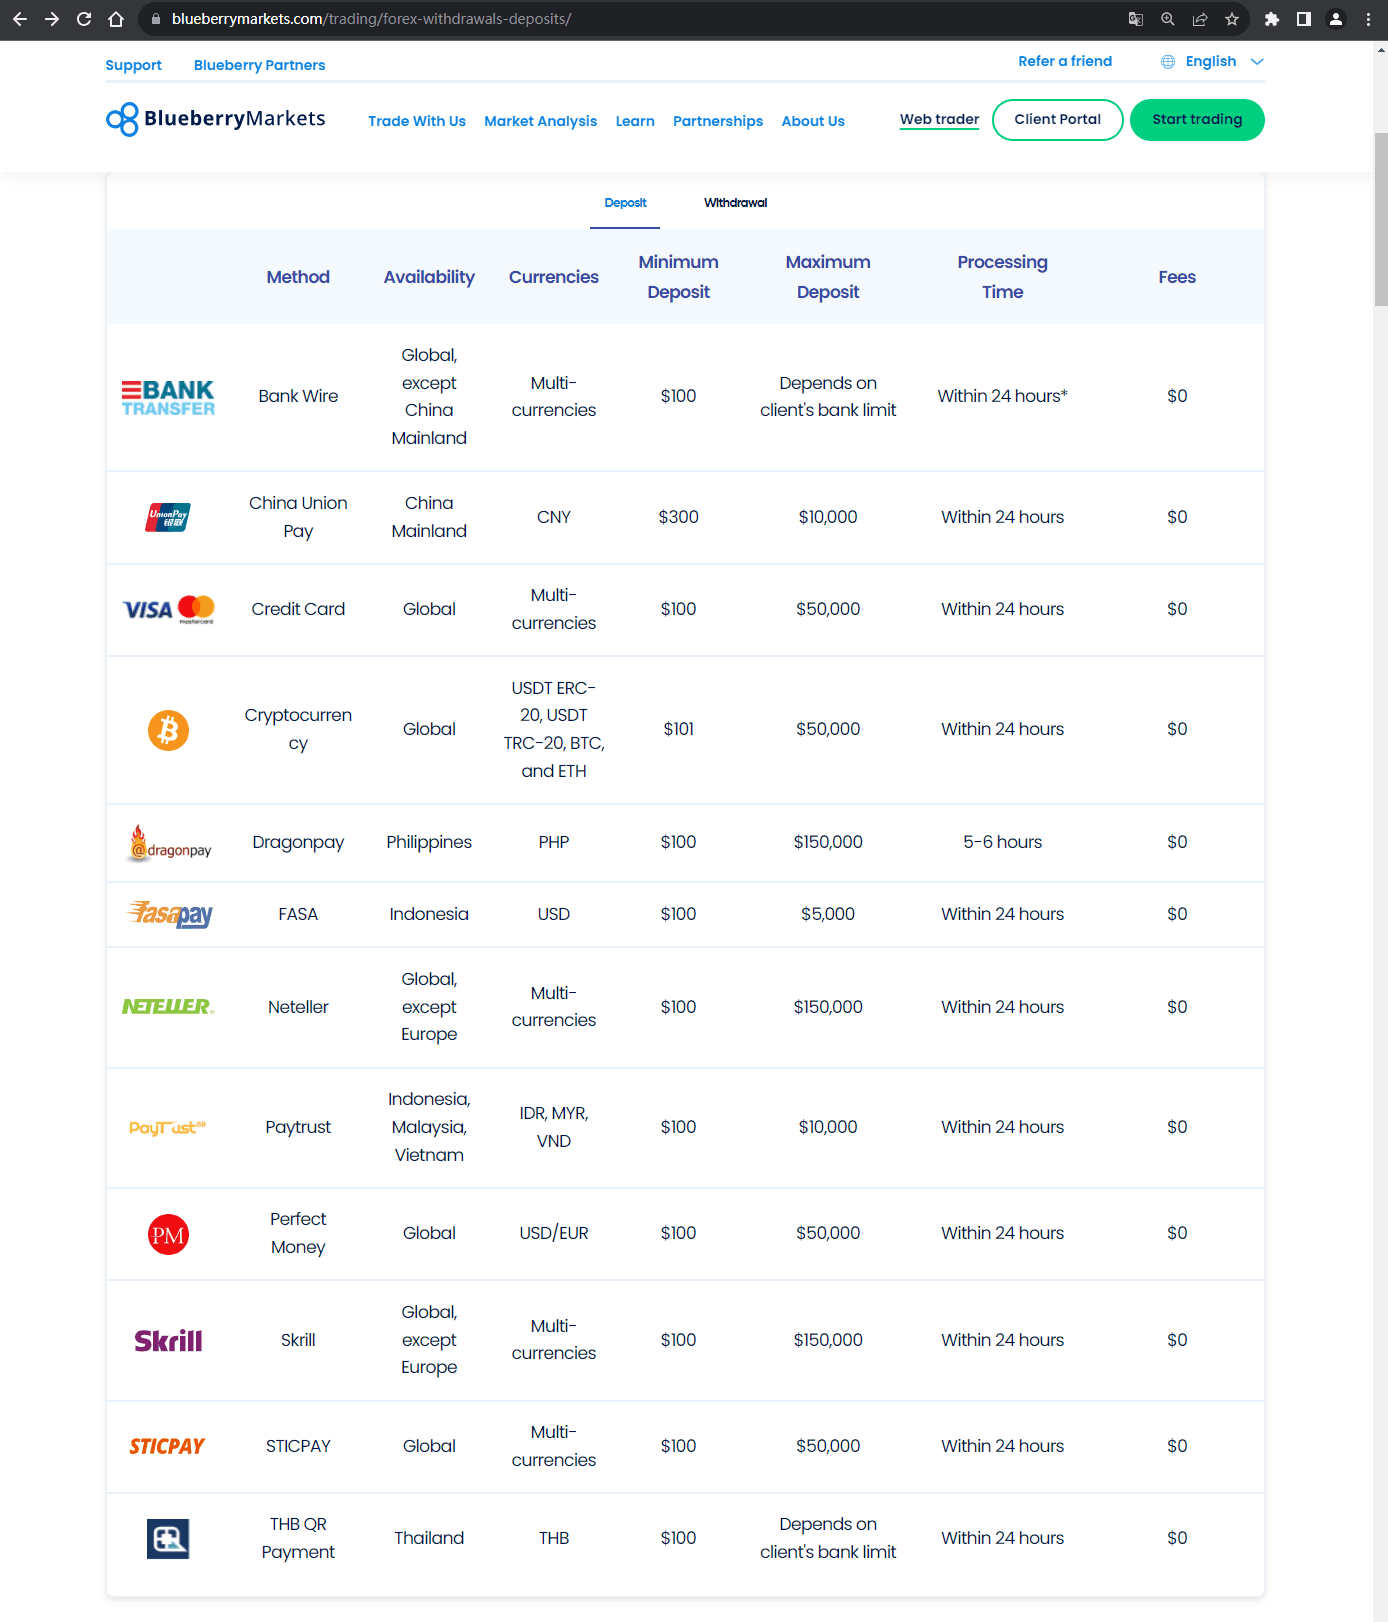The width and height of the screenshot is (1388, 1622).
Task: Open the Partnerships menu
Action: tap(718, 121)
